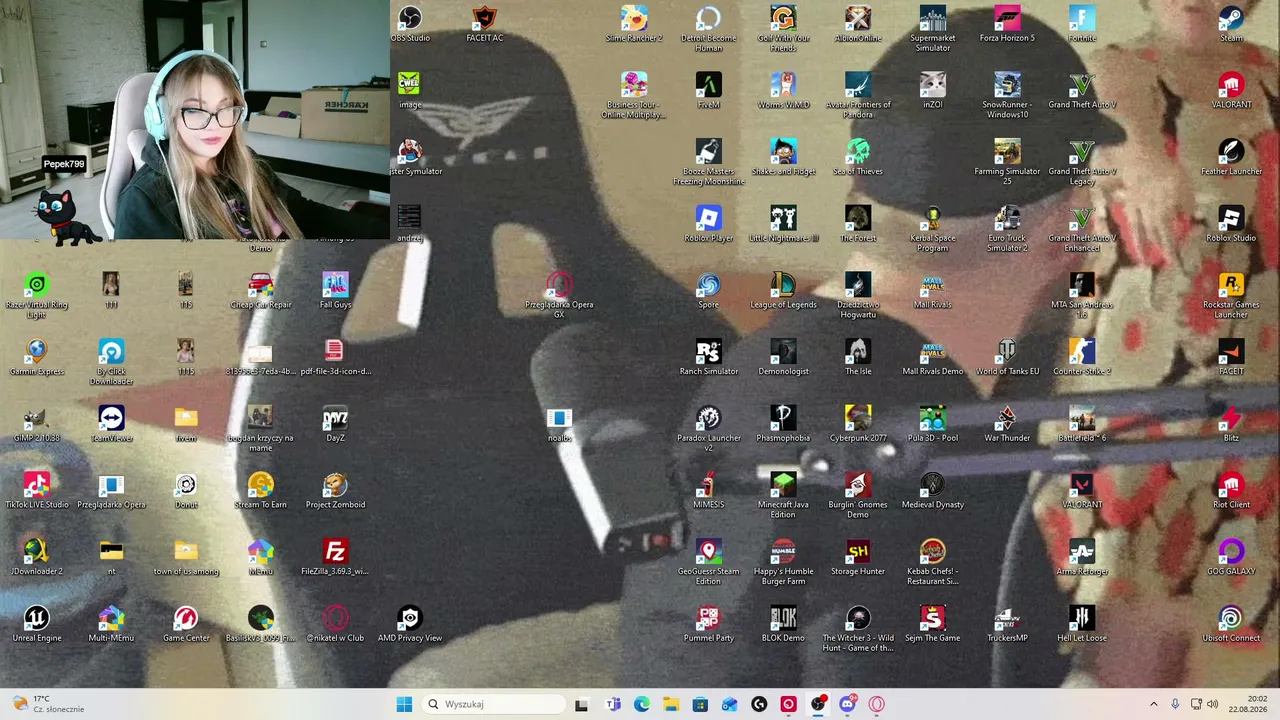This screenshot has height=720, width=1280.
Task: Launch the Phasmophobia shortcut
Action: 783,424
